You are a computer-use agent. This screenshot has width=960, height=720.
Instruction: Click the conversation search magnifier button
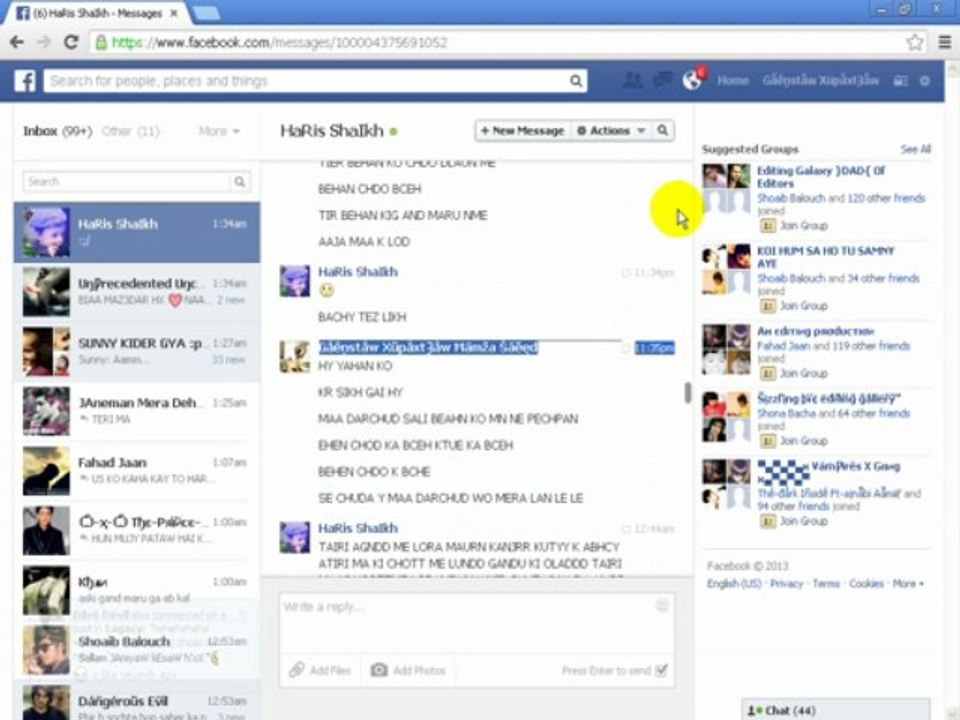click(662, 130)
